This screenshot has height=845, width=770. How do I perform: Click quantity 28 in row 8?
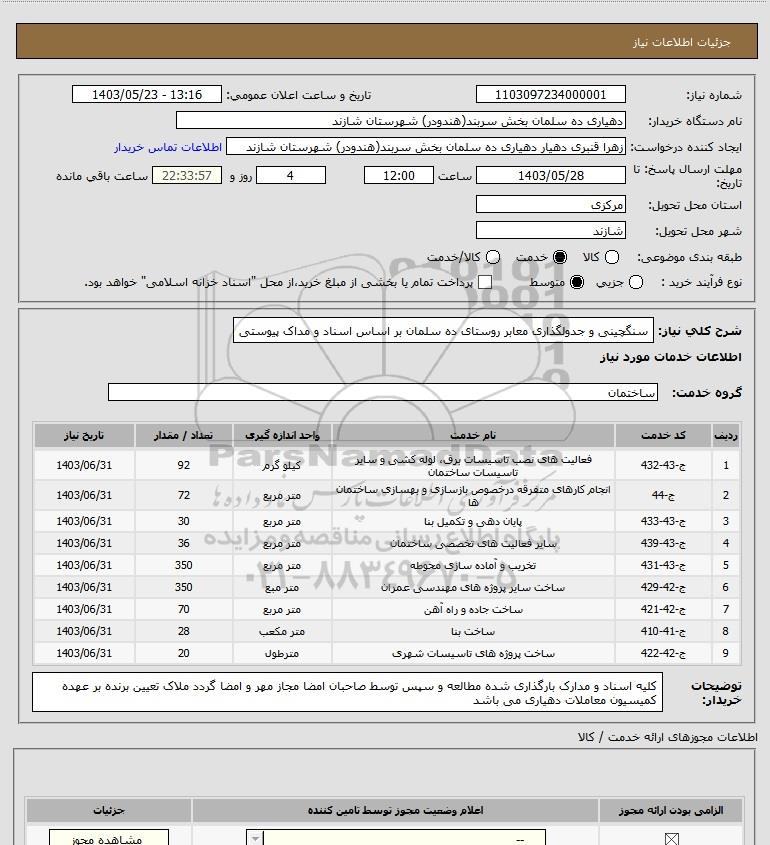tap(184, 631)
